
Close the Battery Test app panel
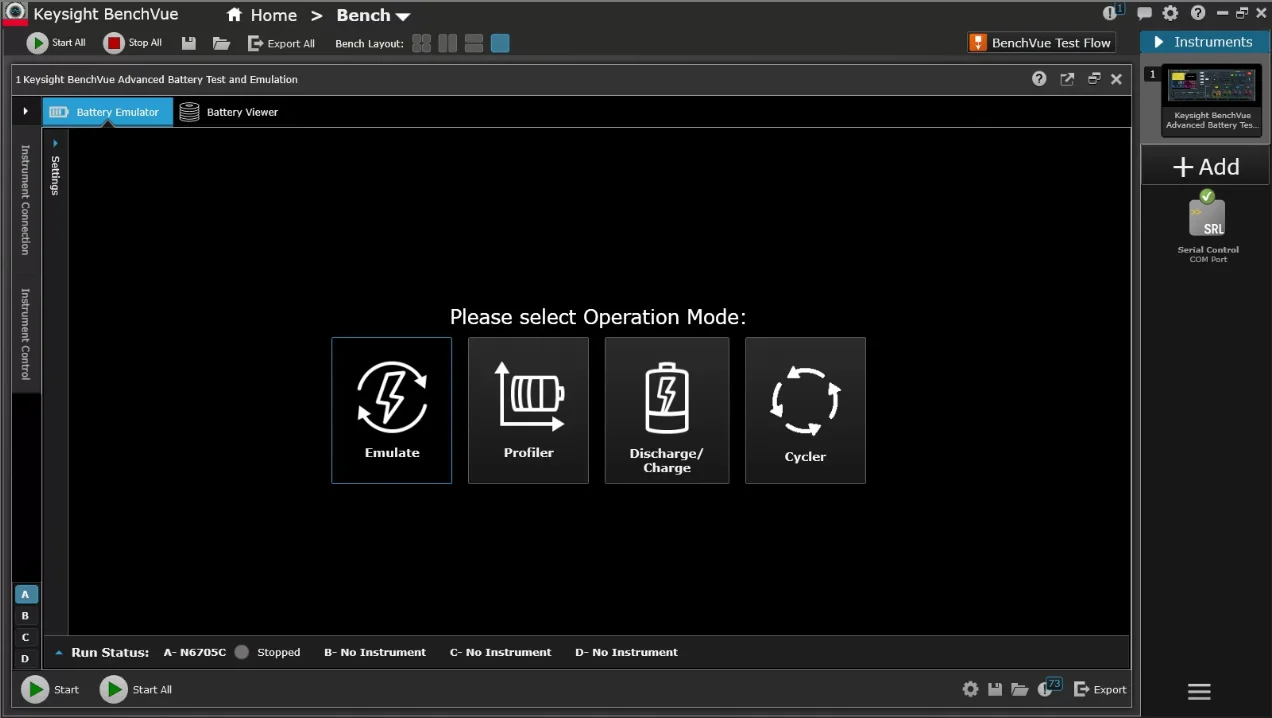tap(1117, 79)
